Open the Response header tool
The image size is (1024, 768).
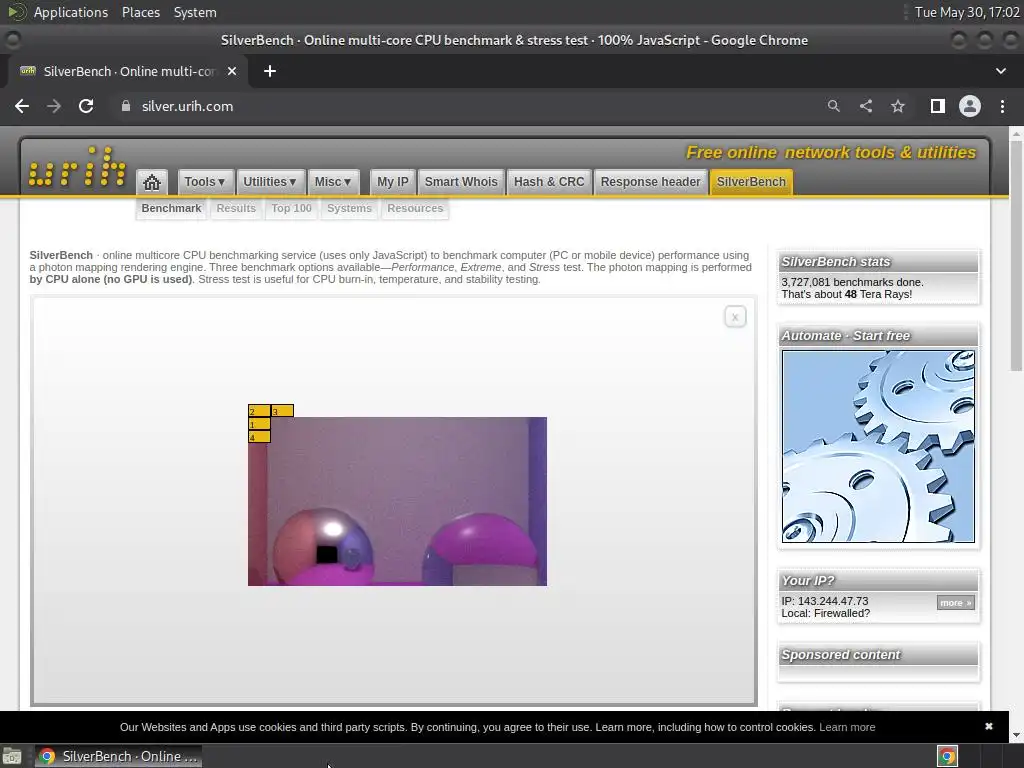(650, 182)
